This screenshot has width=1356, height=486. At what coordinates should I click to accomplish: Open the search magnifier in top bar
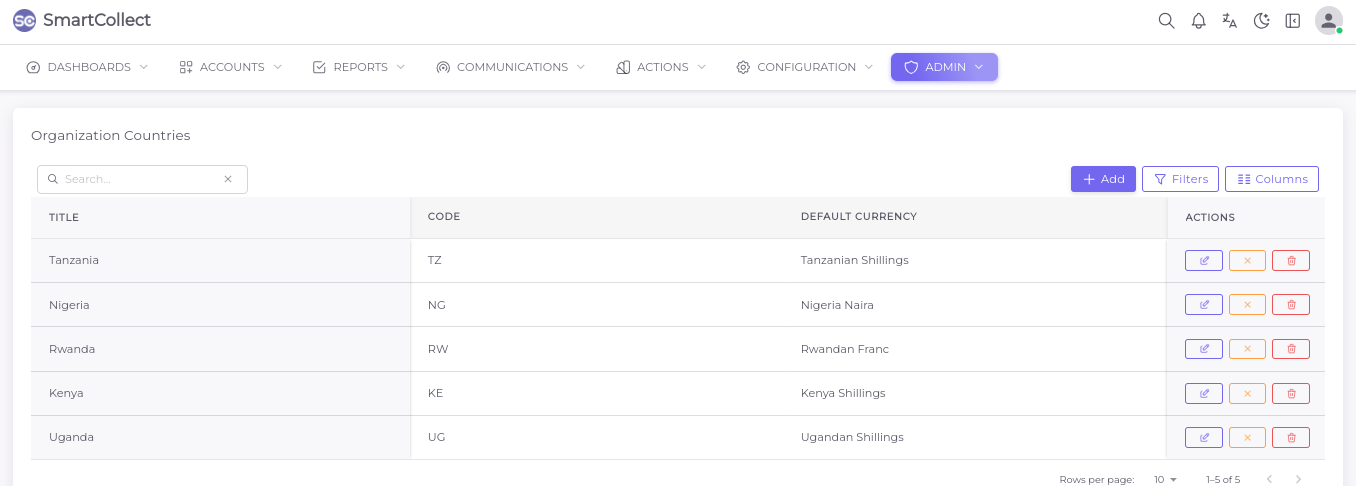[x=1166, y=21]
